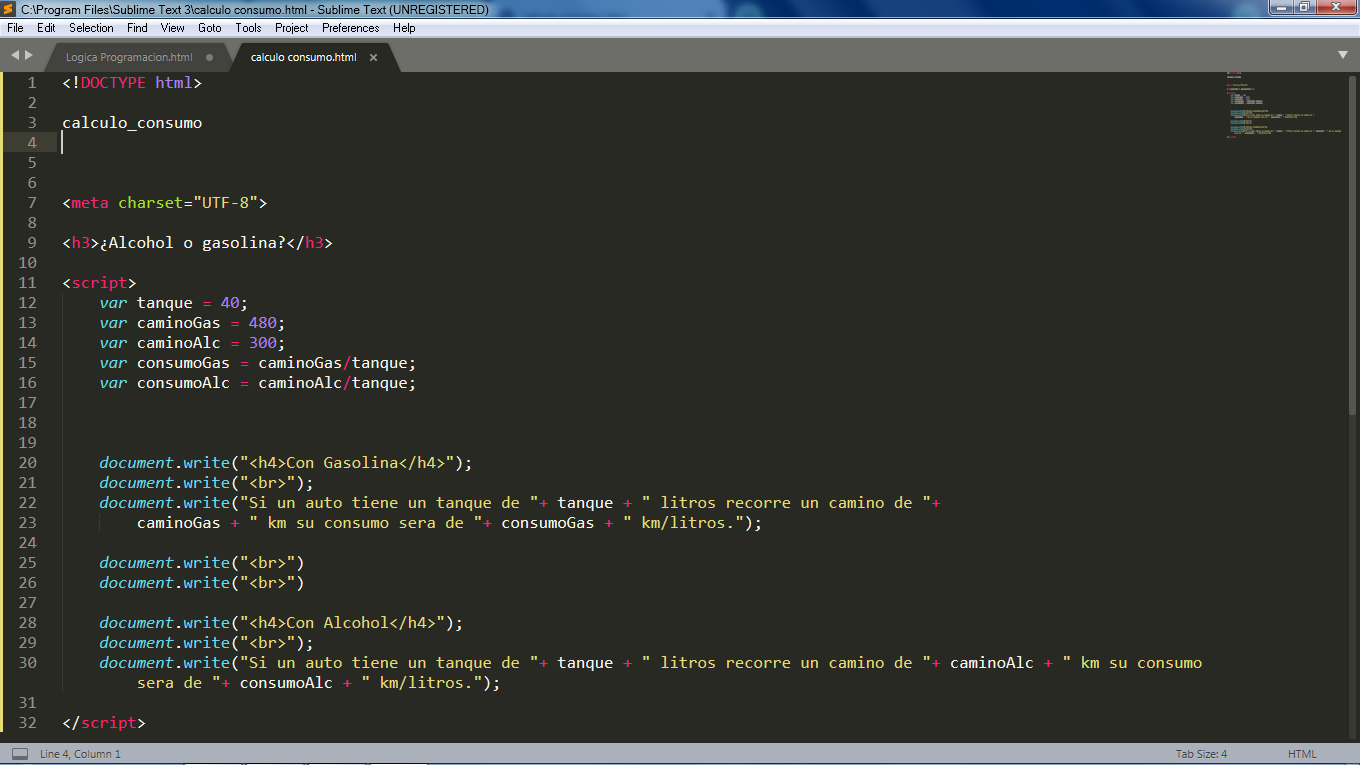Click the opening script tag
Screen dimensions: 1360x765
(99, 283)
